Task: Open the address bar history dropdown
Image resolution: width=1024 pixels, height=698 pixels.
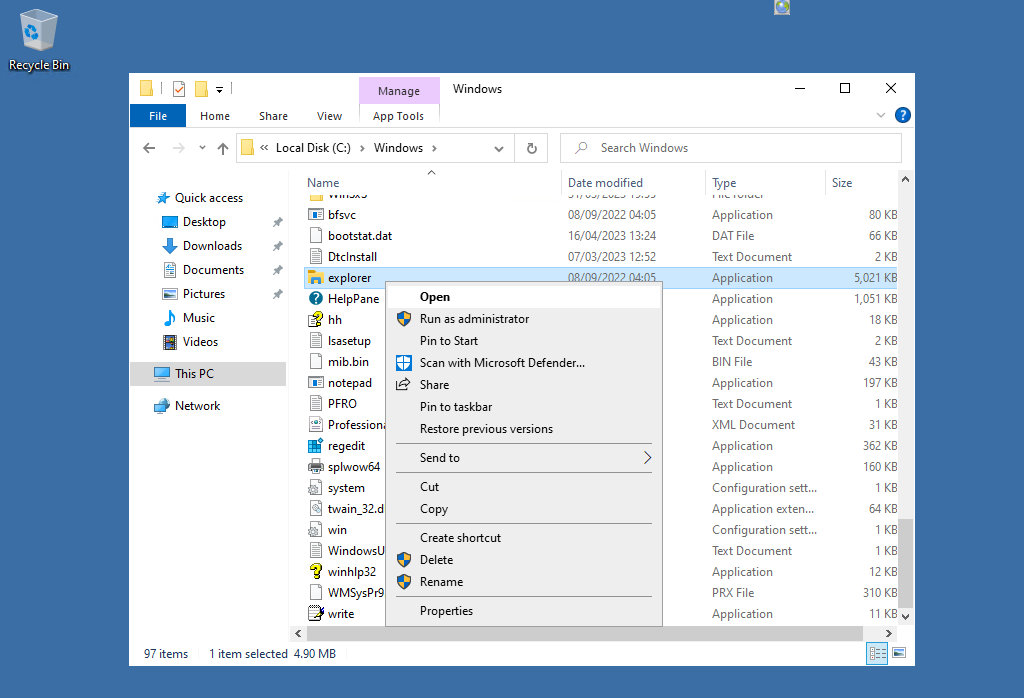Action: pyautogui.click(x=499, y=148)
